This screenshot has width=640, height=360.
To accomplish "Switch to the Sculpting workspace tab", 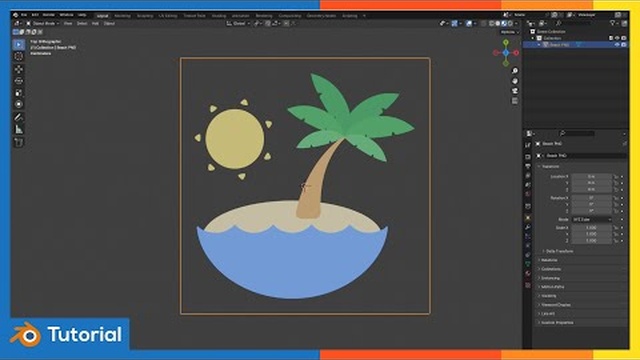I will [145, 16].
